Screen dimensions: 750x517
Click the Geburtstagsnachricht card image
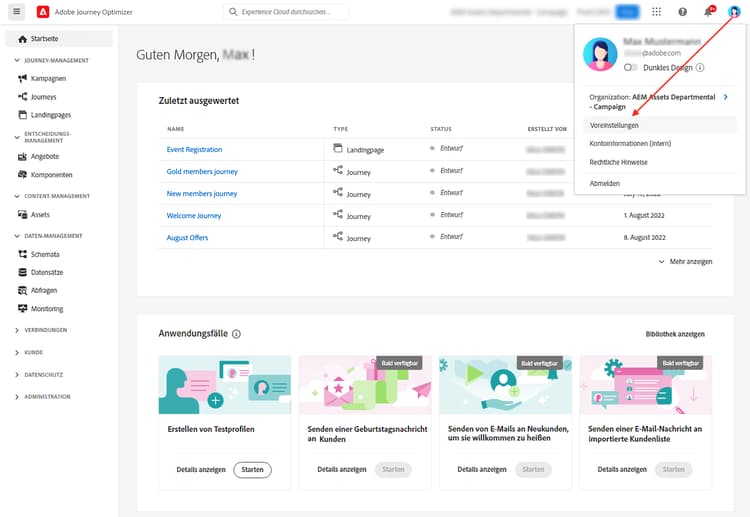(x=365, y=385)
